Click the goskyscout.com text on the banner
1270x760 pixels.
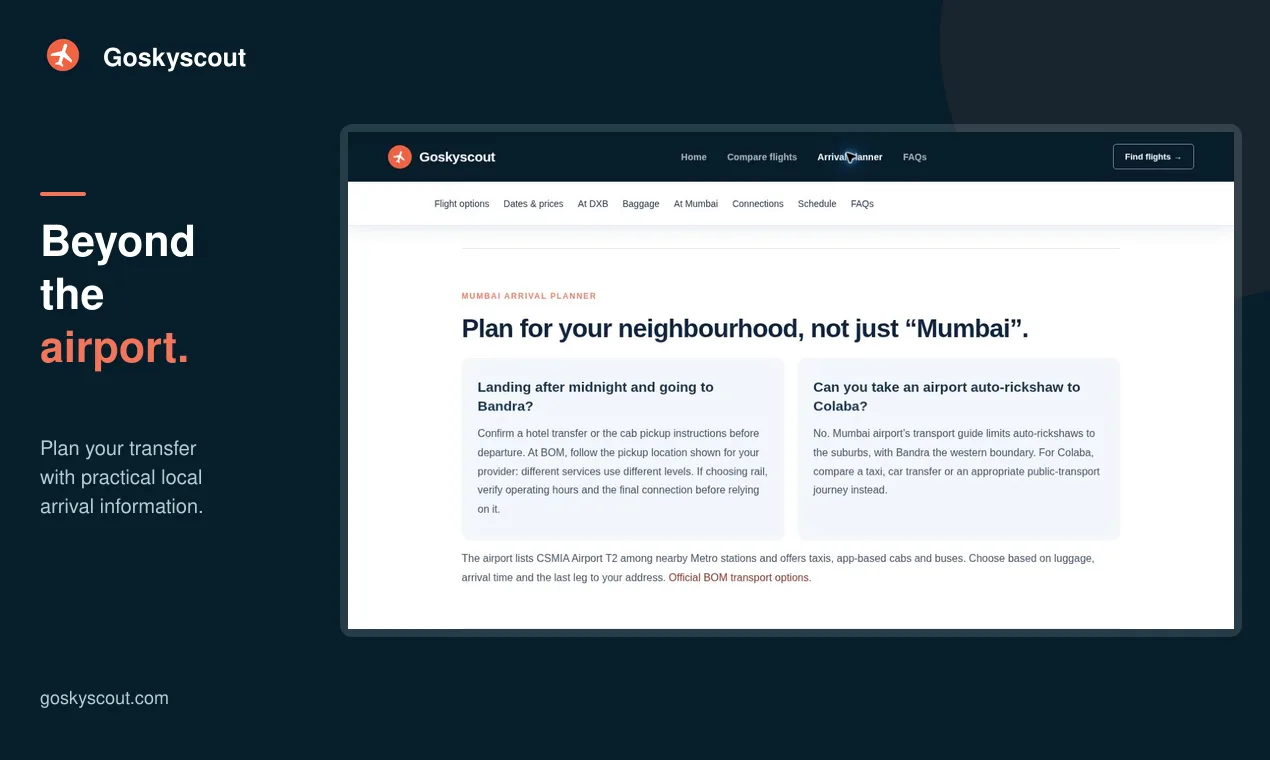pos(104,698)
